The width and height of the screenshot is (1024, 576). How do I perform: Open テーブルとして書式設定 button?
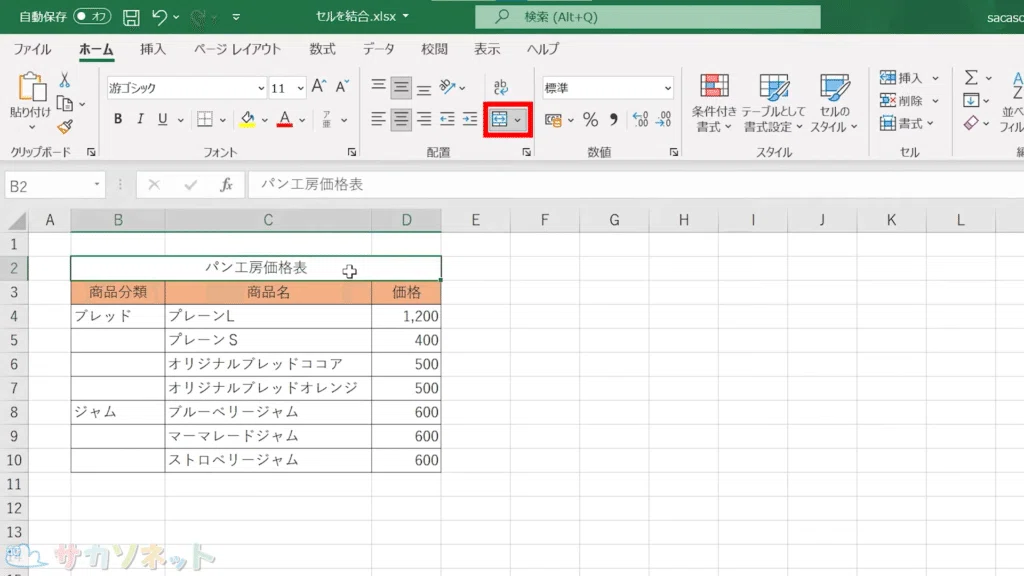[x=774, y=103]
